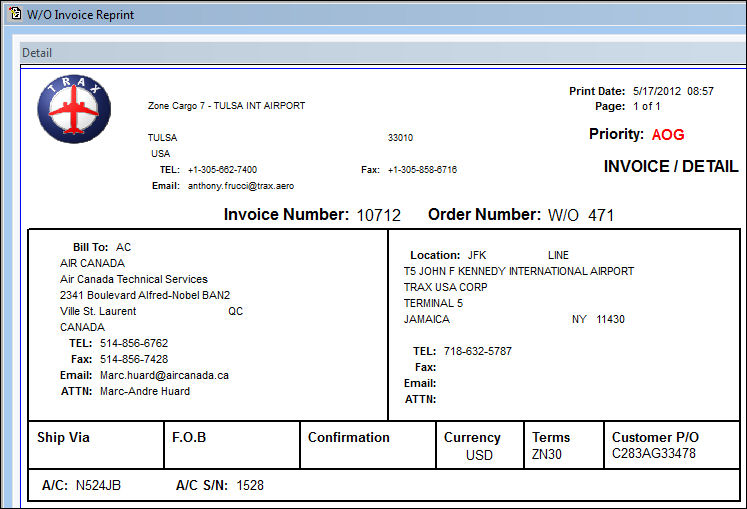Click the TERMINAL 5 line
Image resolution: width=747 pixels, height=509 pixels.
click(433, 303)
